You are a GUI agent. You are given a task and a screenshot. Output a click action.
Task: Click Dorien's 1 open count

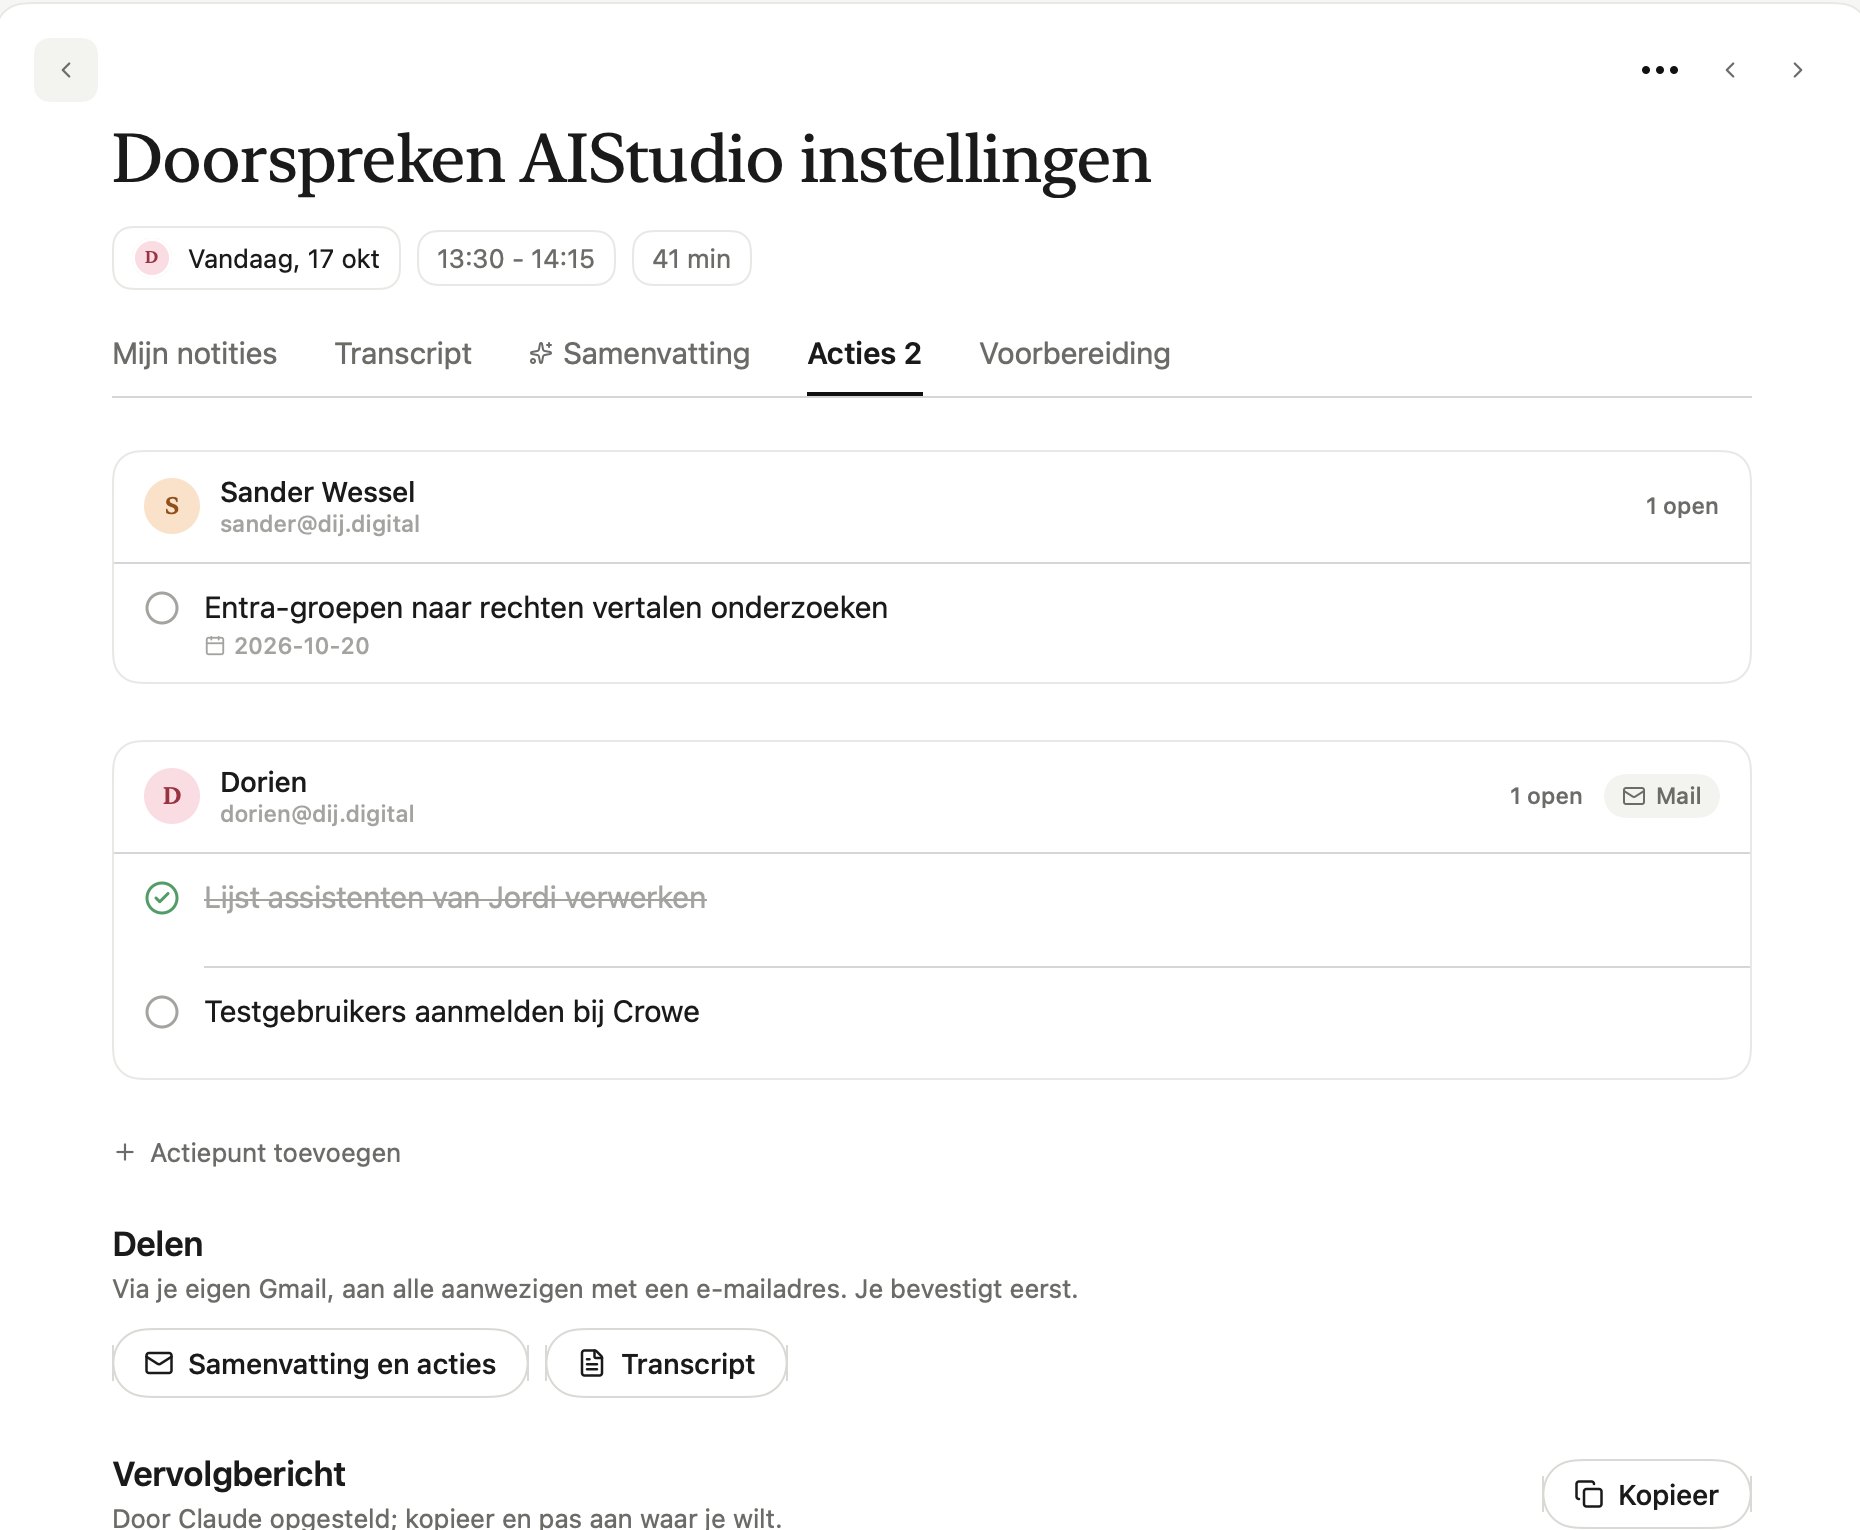(x=1546, y=796)
